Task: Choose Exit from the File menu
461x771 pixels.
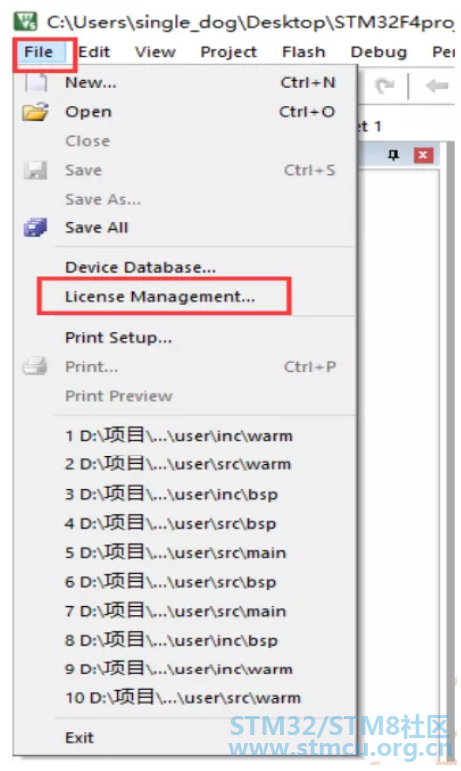Action: (79, 738)
